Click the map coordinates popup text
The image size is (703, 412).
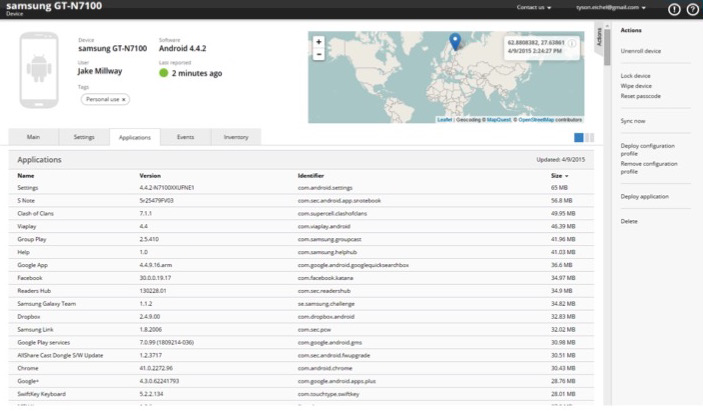(536, 47)
